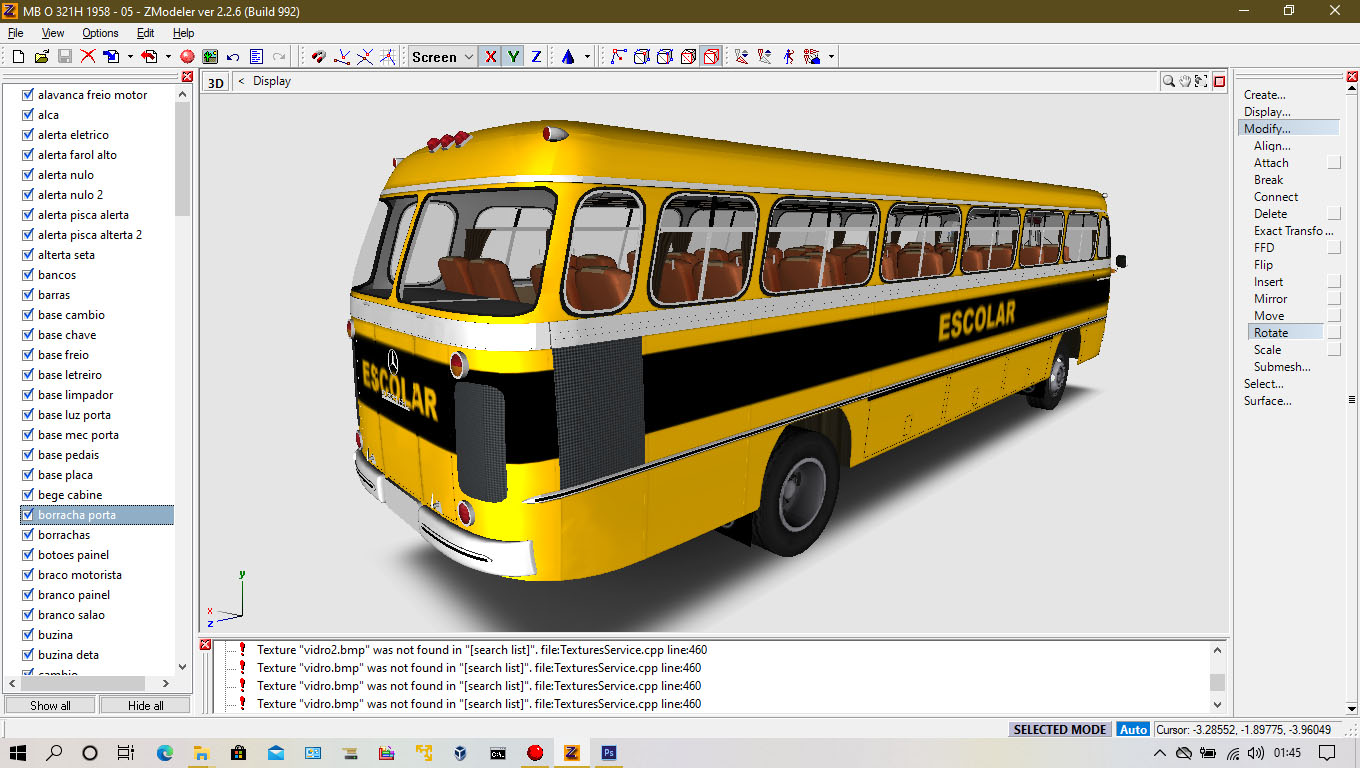
Task: Create a new file from toolbar
Action: [x=18, y=57]
